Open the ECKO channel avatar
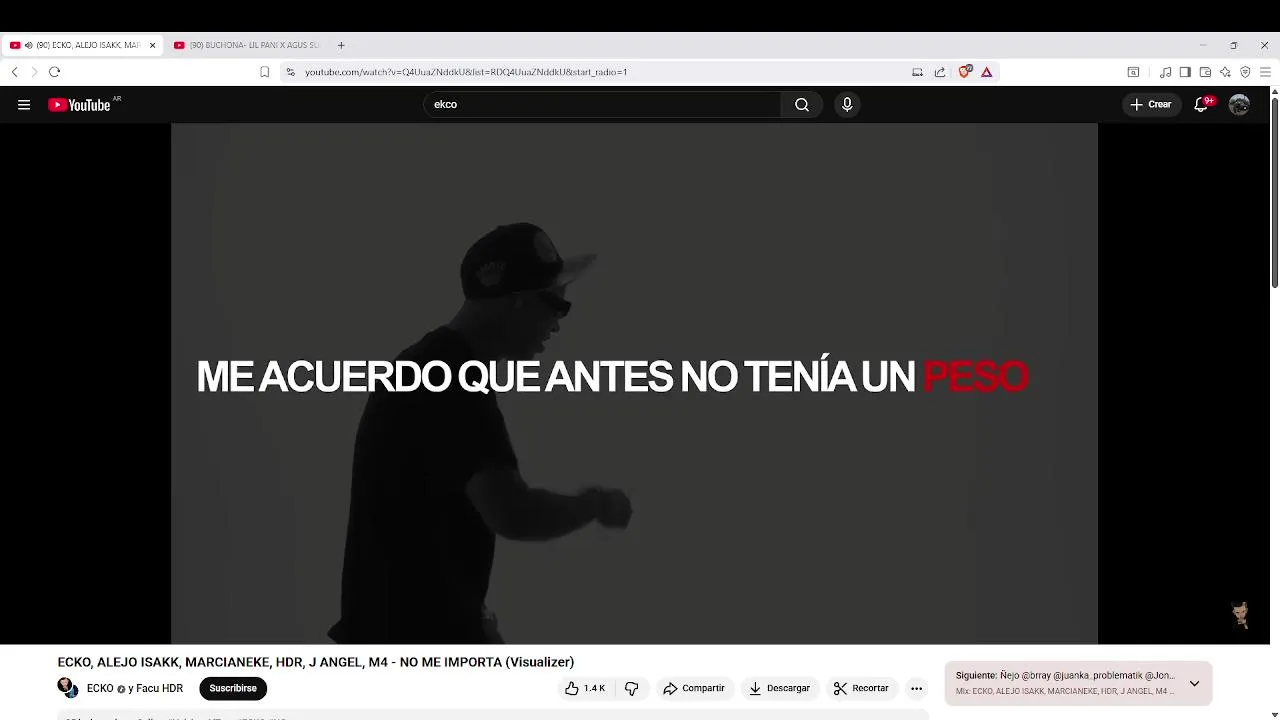The width and height of the screenshot is (1280, 720). (x=68, y=688)
